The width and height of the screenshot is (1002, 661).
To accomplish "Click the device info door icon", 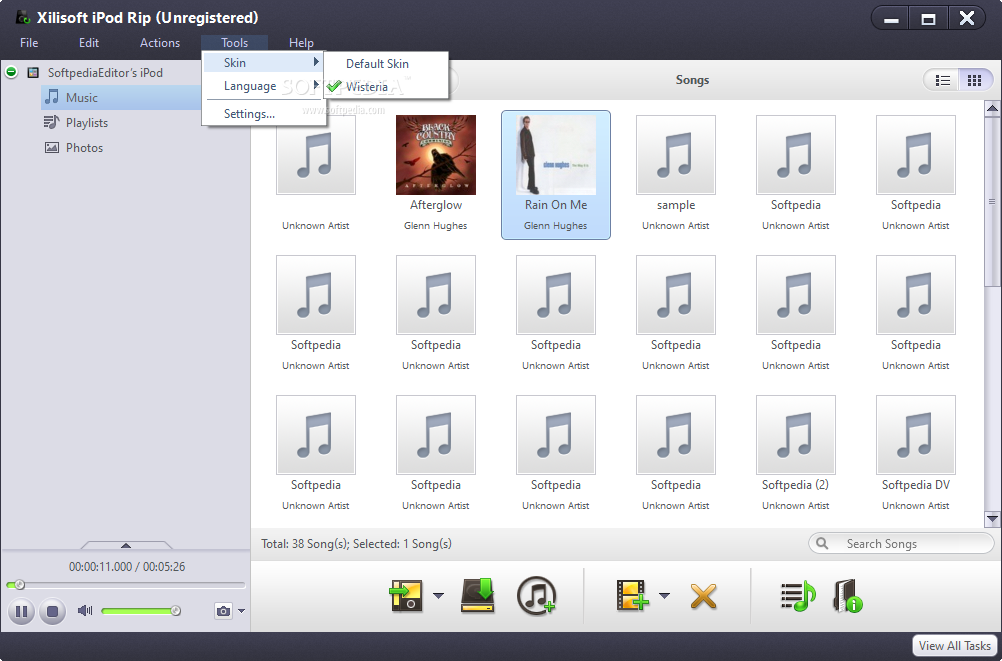I will [847, 596].
